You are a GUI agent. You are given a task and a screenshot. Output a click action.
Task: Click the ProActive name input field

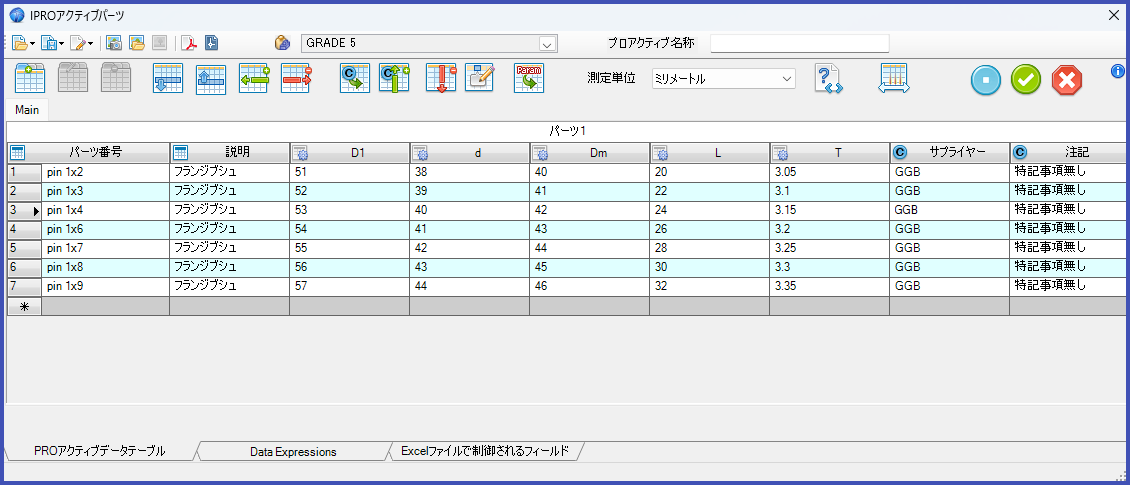799,44
